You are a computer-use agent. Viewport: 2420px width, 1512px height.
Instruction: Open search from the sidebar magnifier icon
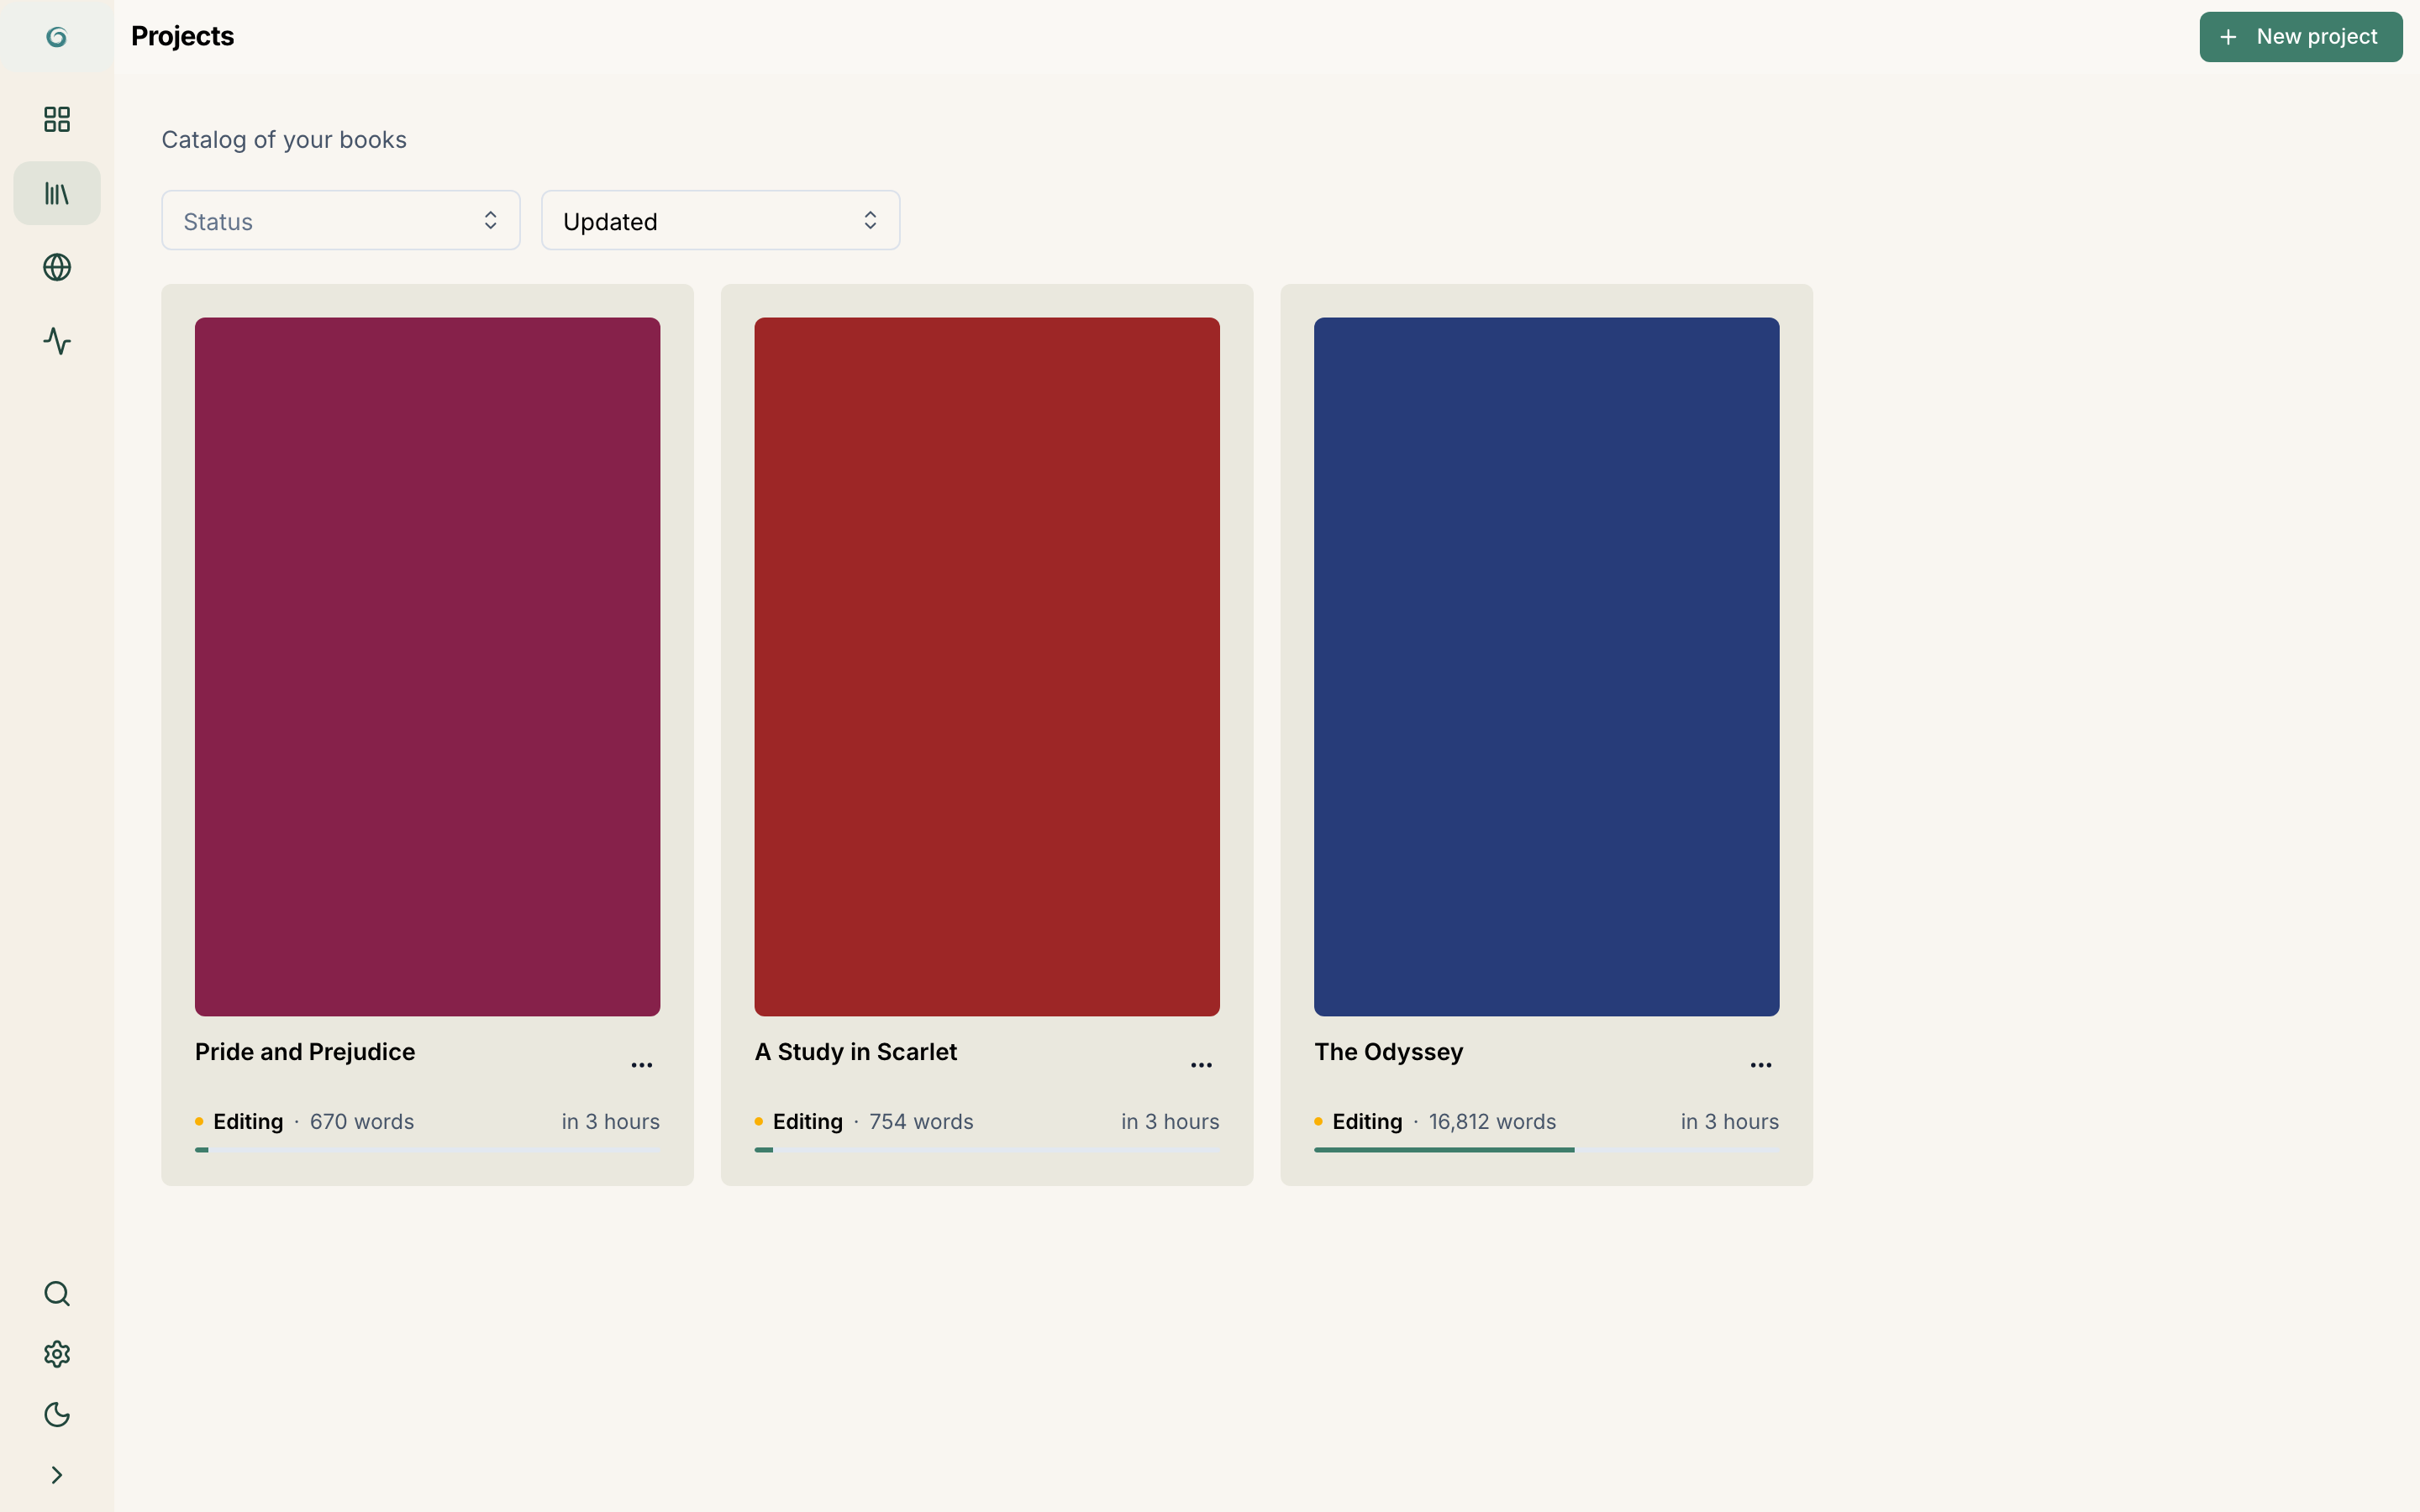(57, 1294)
